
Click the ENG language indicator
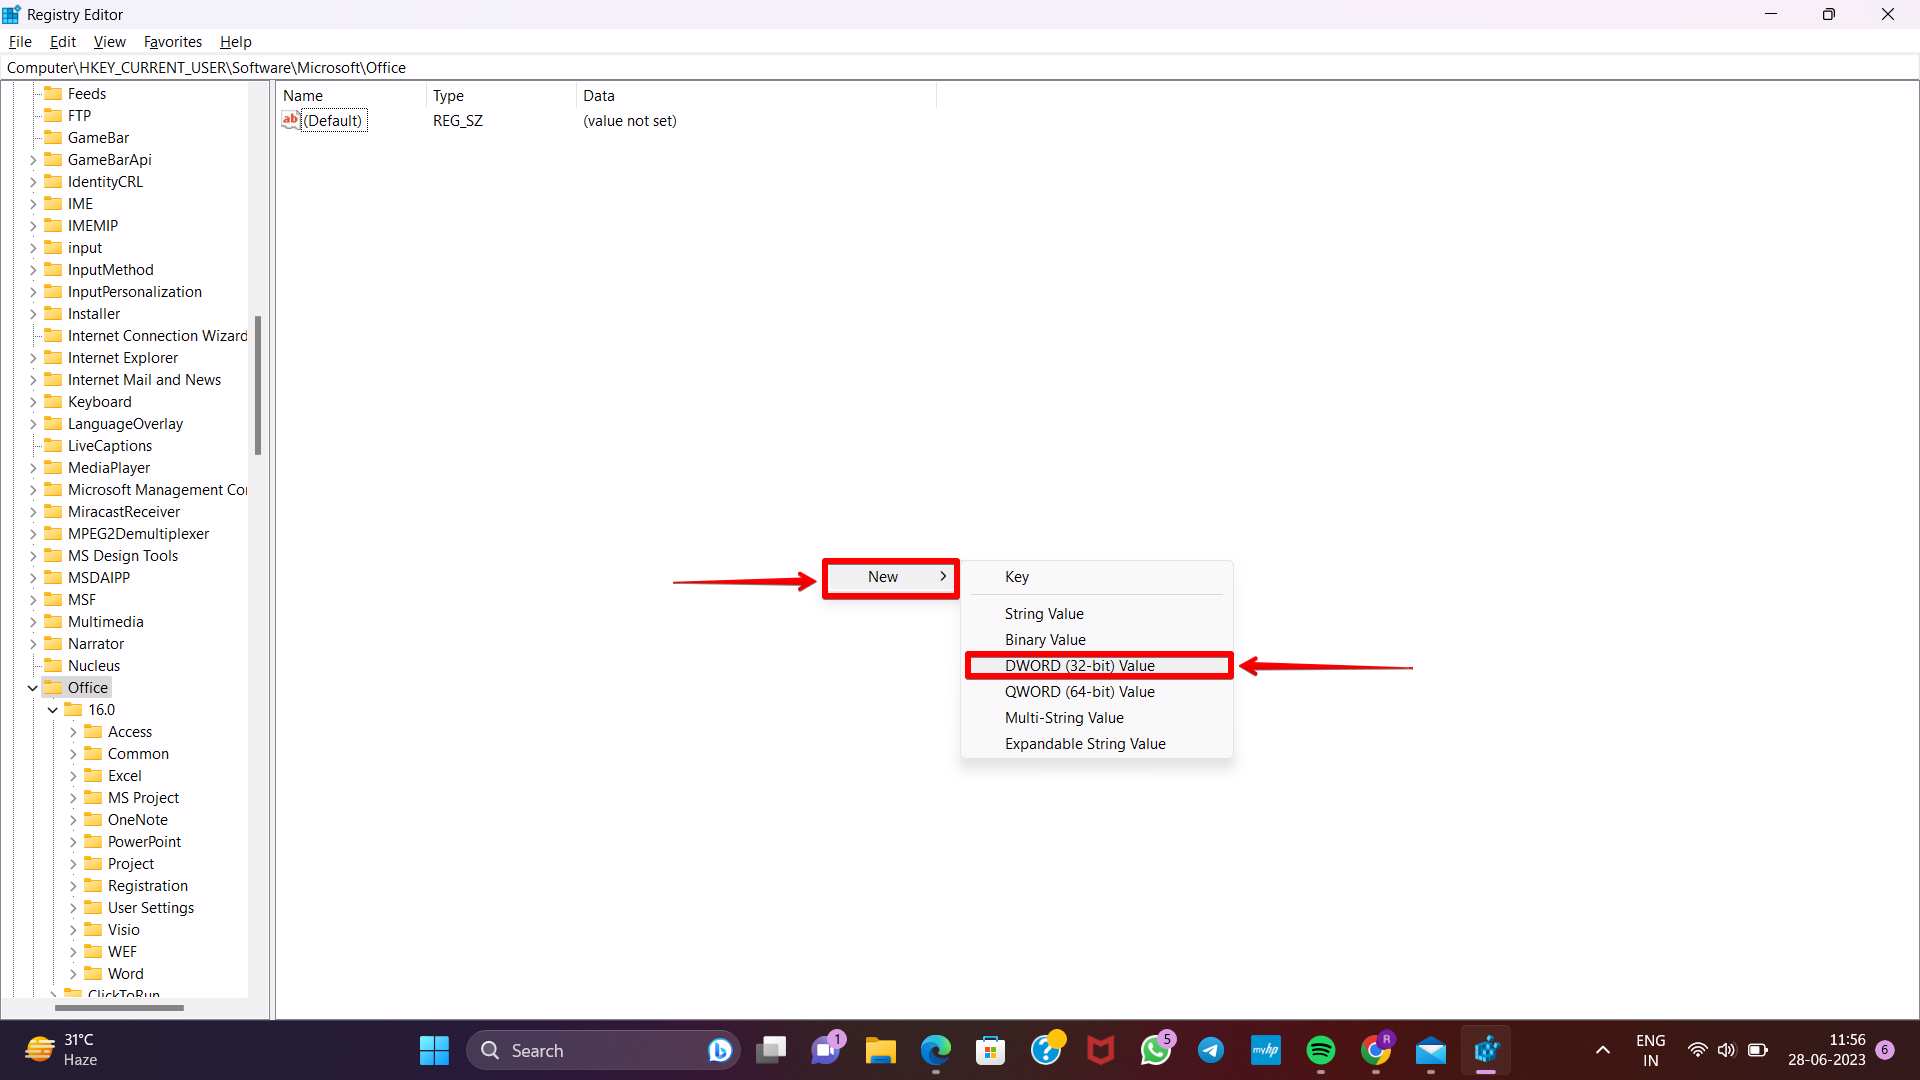tap(1650, 1050)
